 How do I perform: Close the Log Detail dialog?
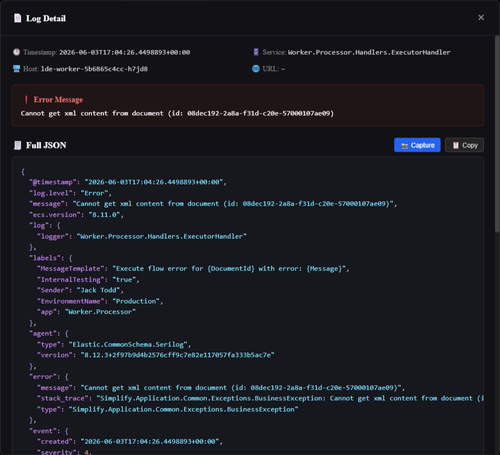[x=481, y=17]
